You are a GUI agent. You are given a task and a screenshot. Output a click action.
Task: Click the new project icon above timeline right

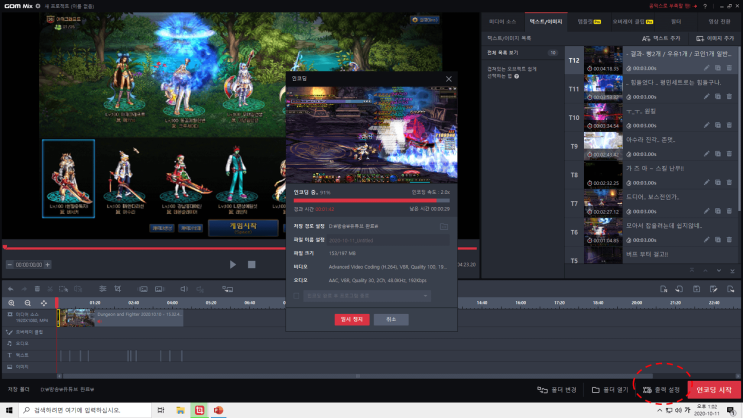[x=663, y=289]
